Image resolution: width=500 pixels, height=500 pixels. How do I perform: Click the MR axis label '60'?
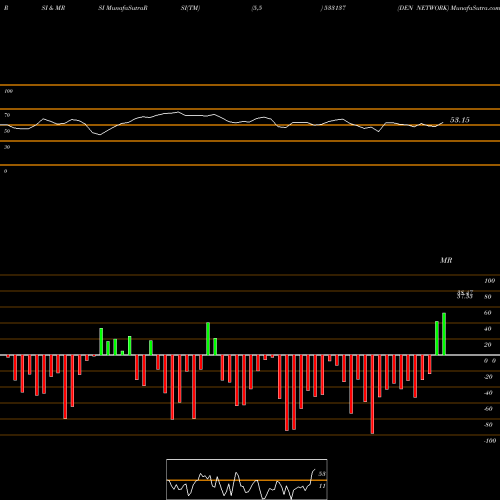(x=487, y=313)
